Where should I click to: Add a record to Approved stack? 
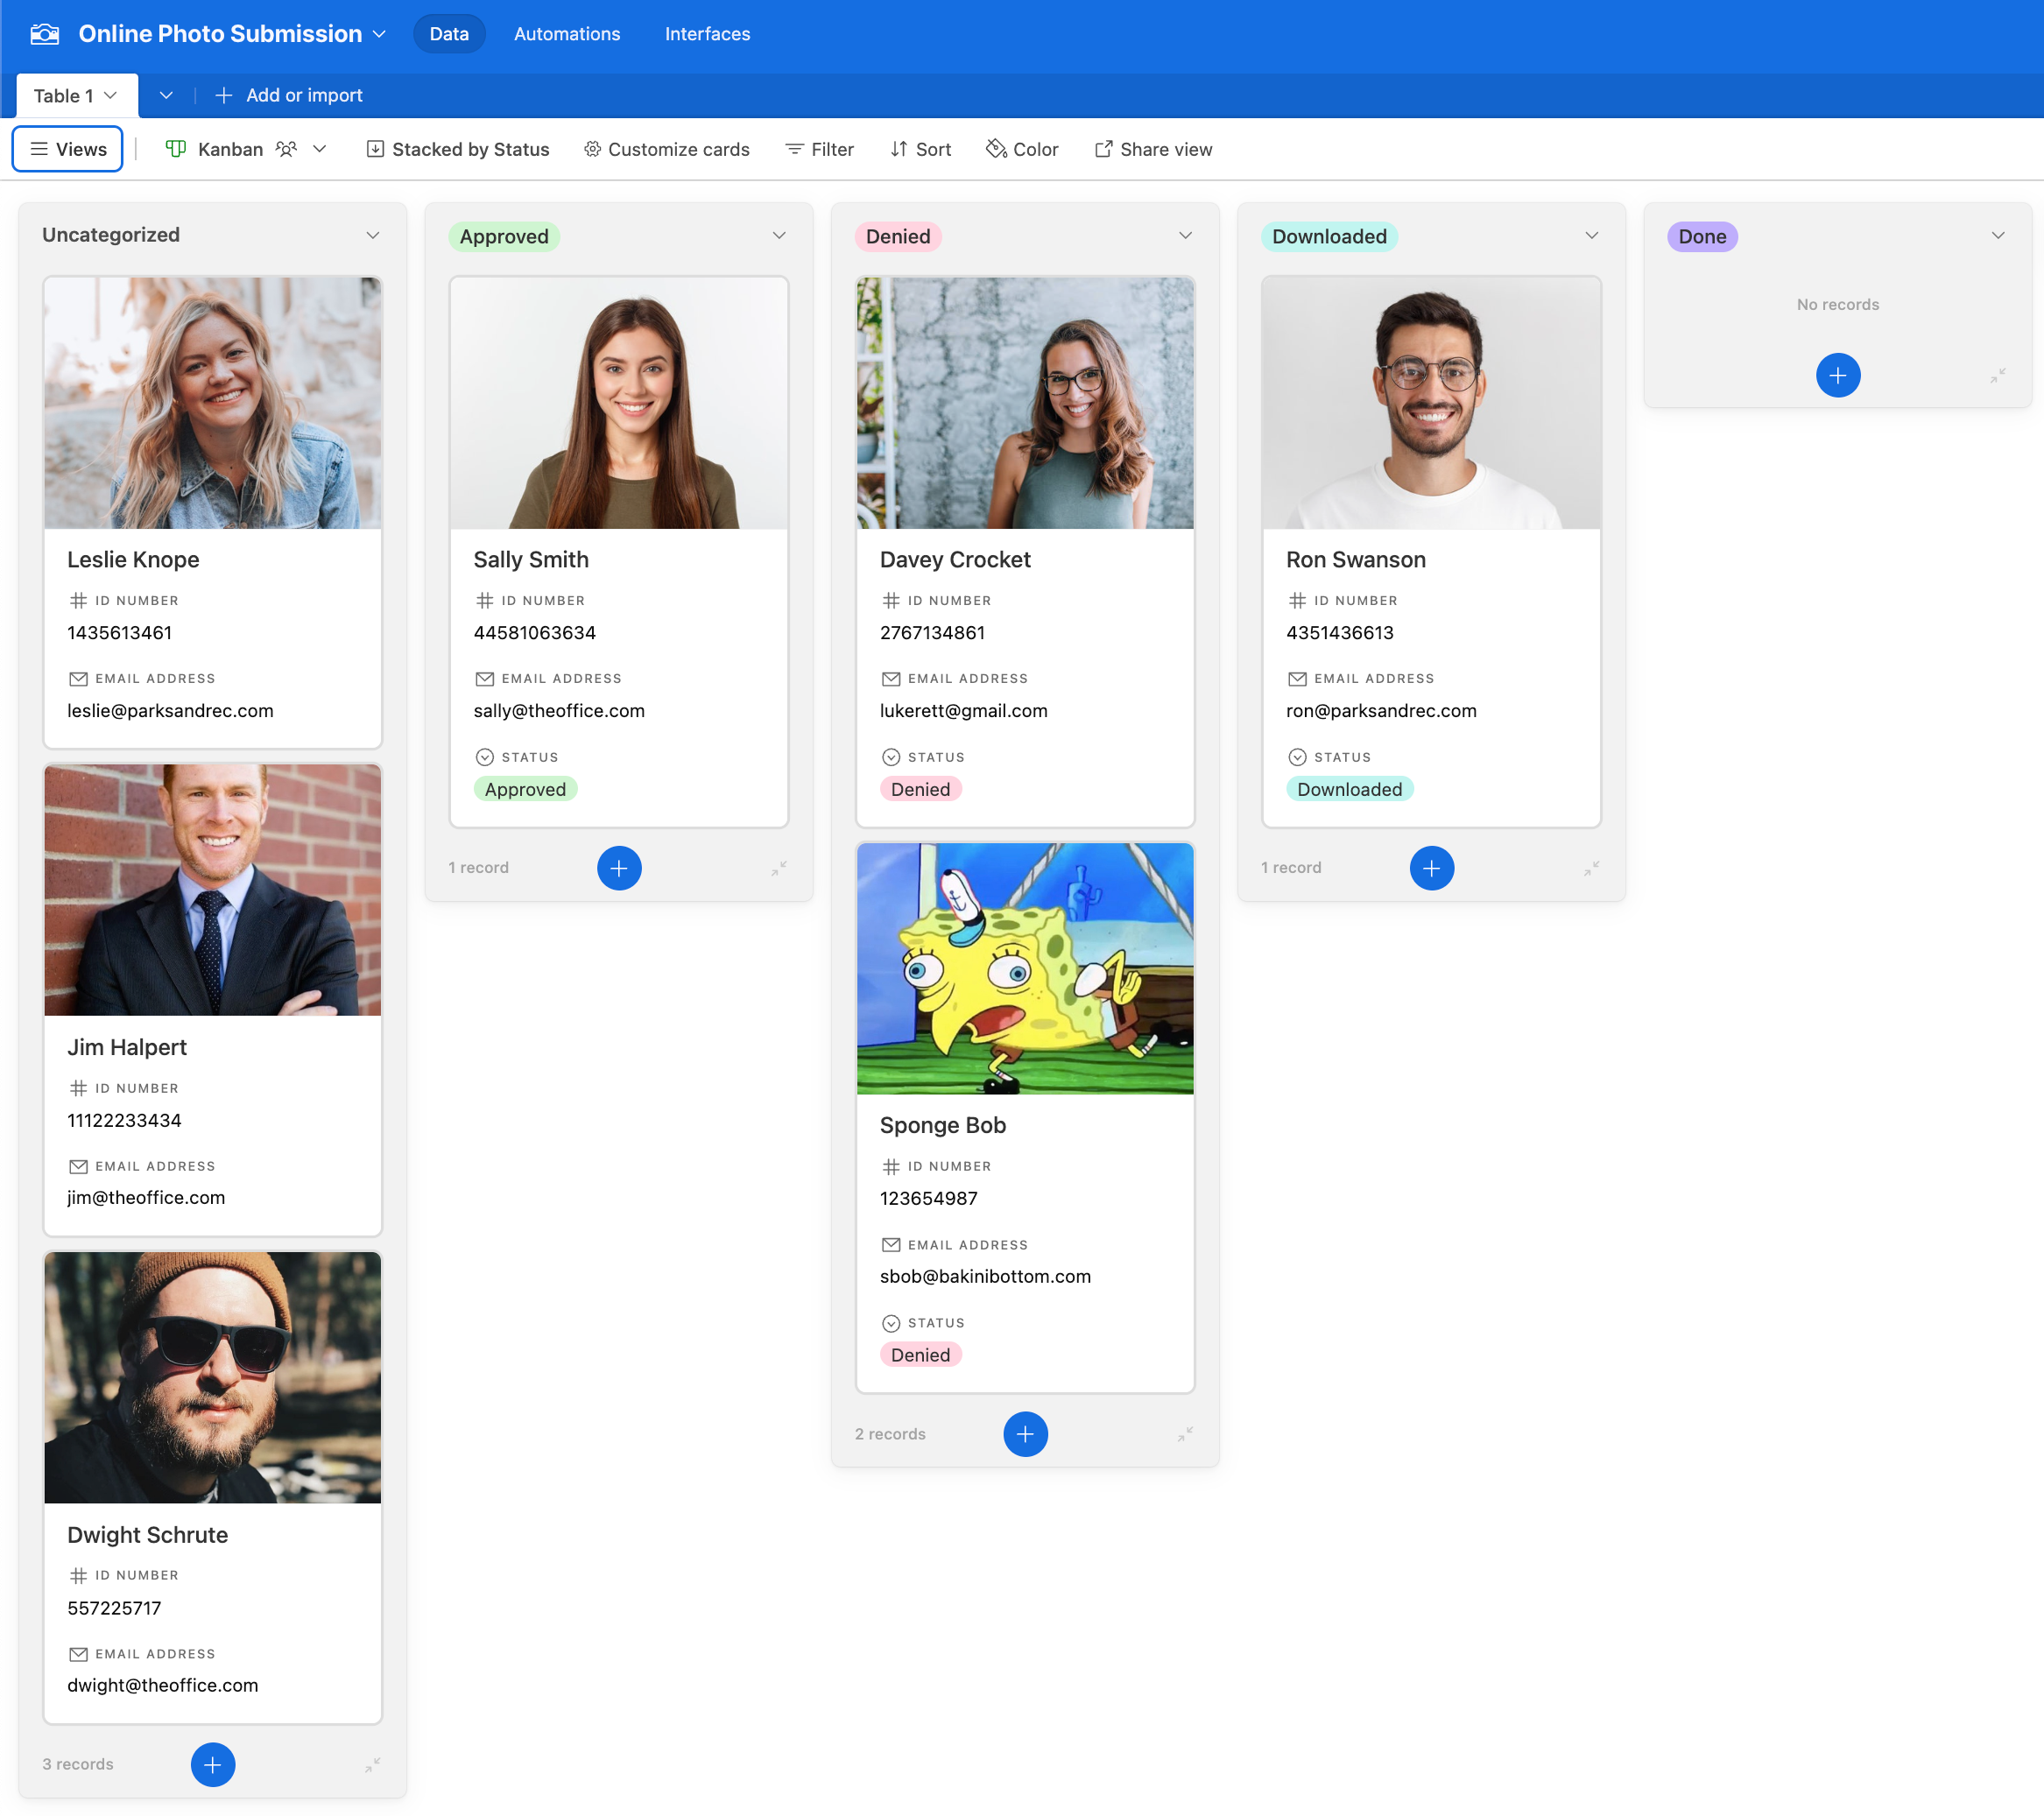(619, 868)
